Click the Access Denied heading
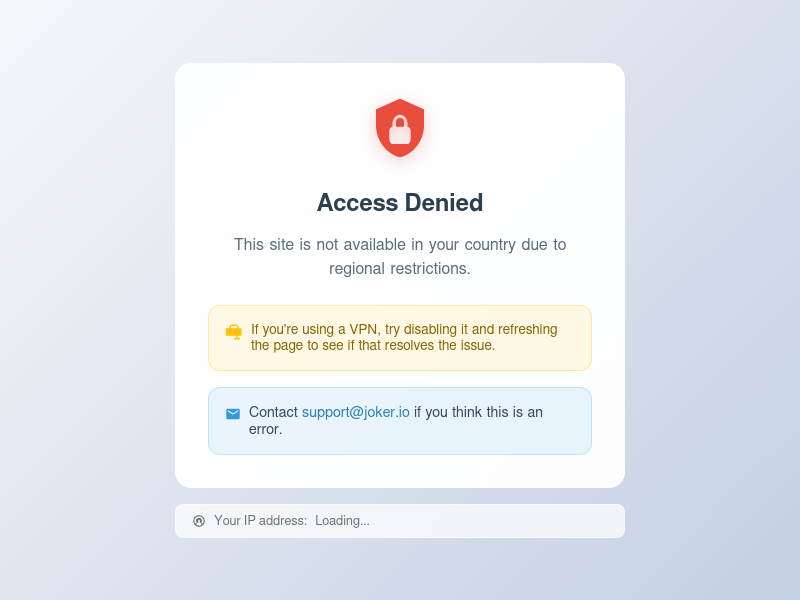The width and height of the screenshot is (800, 600). coord(400,203)
